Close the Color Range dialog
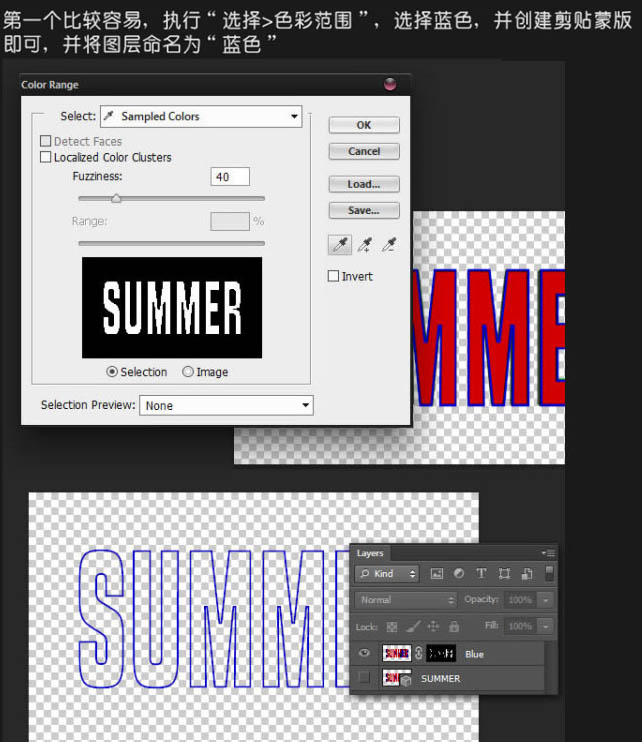Screen dimensions: 642x742 coord(390,84)
